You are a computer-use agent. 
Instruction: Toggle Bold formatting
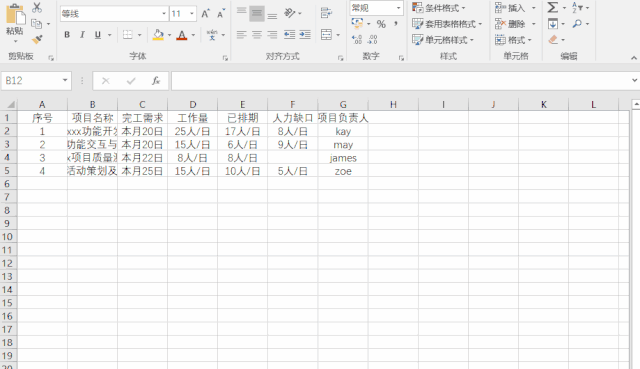coord(67,35)
